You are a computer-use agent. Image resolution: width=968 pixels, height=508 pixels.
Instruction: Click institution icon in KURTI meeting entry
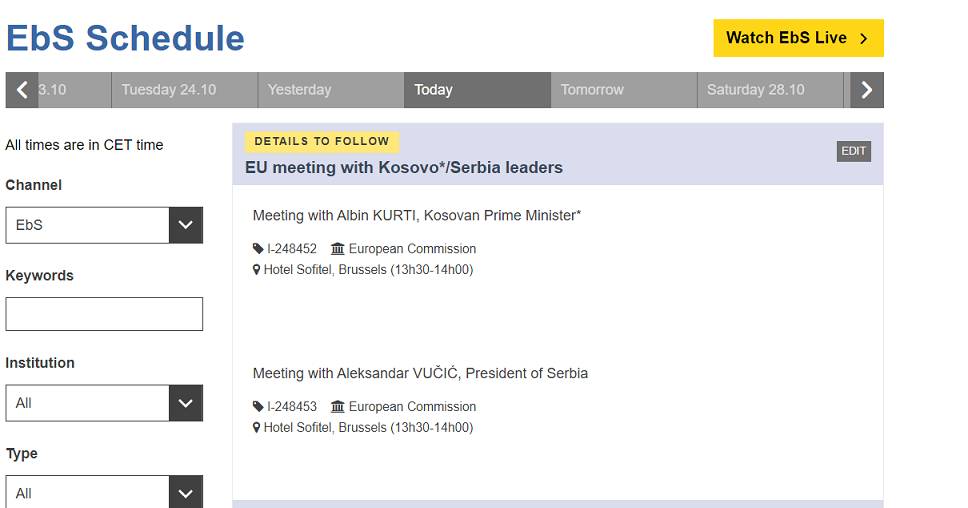337,249
